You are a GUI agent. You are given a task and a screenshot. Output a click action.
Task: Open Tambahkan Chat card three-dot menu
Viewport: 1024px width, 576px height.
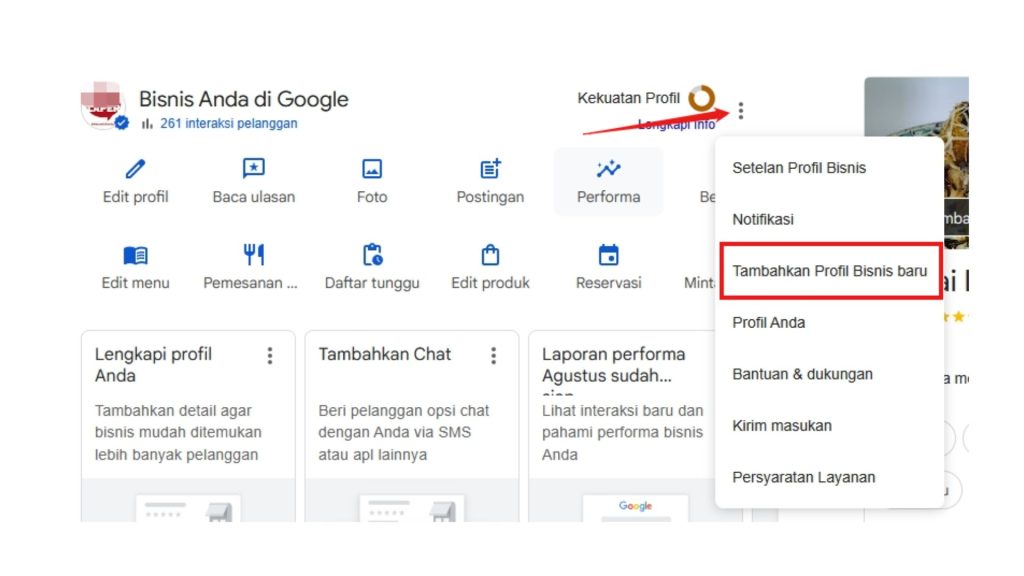pyautogui.click(x=493, y=355)
